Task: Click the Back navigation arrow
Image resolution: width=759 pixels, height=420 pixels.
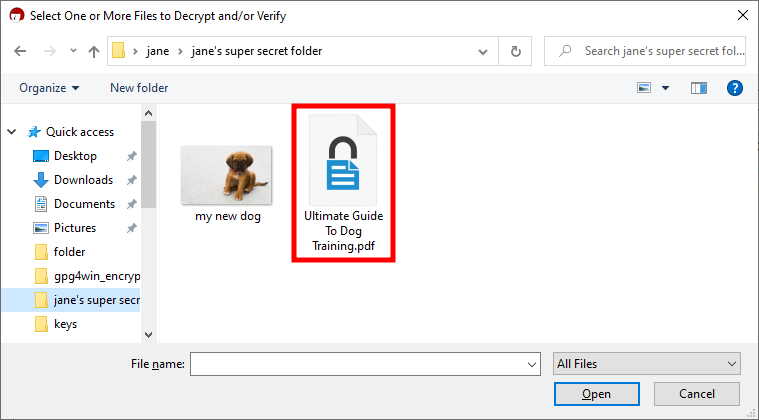Action: (21, 51)
